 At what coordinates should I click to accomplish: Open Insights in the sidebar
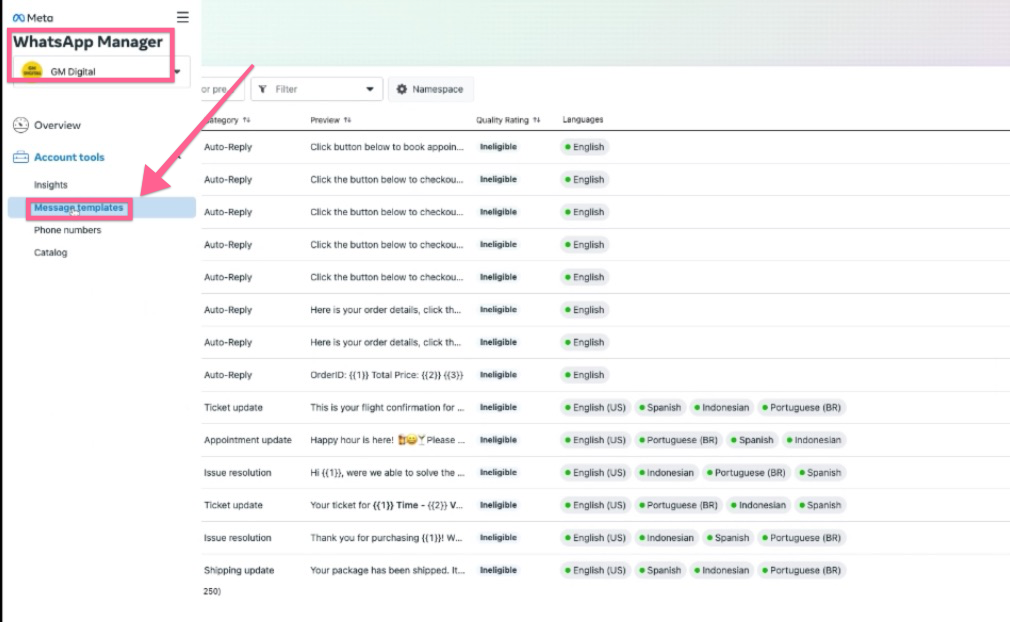coord(51,185)
